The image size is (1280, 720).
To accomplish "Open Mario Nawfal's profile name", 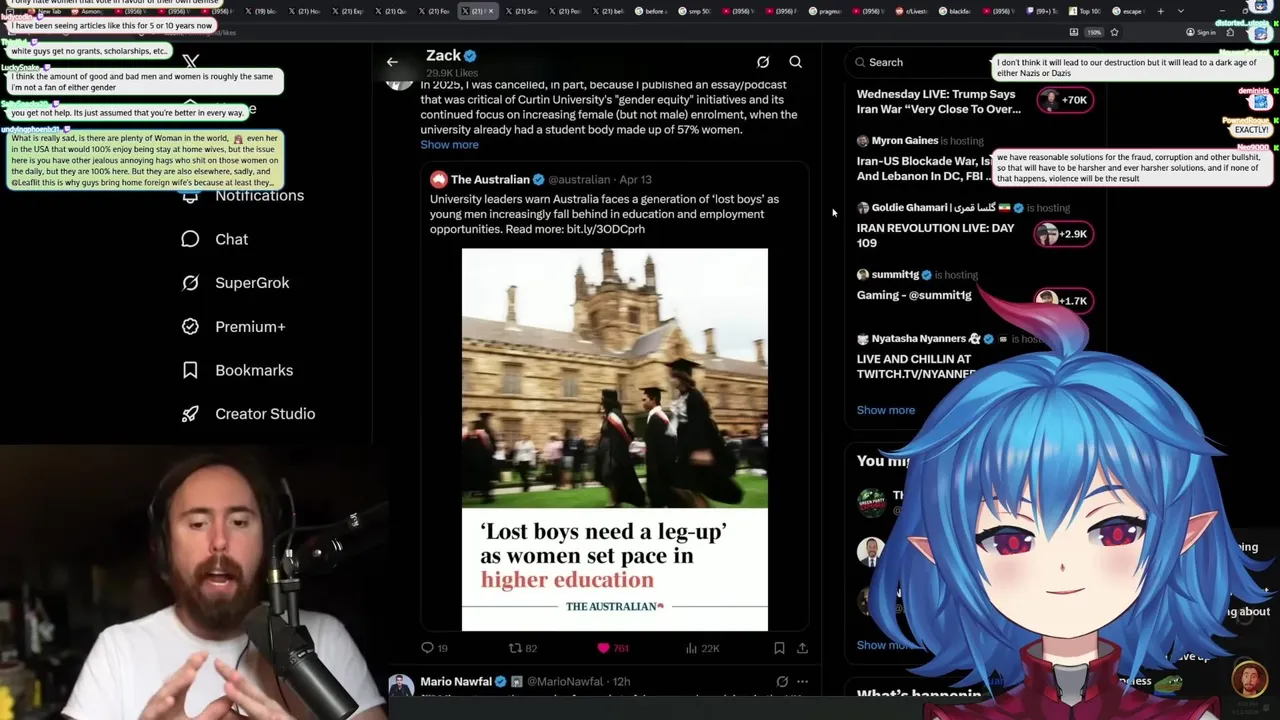I will coord(456,682).
